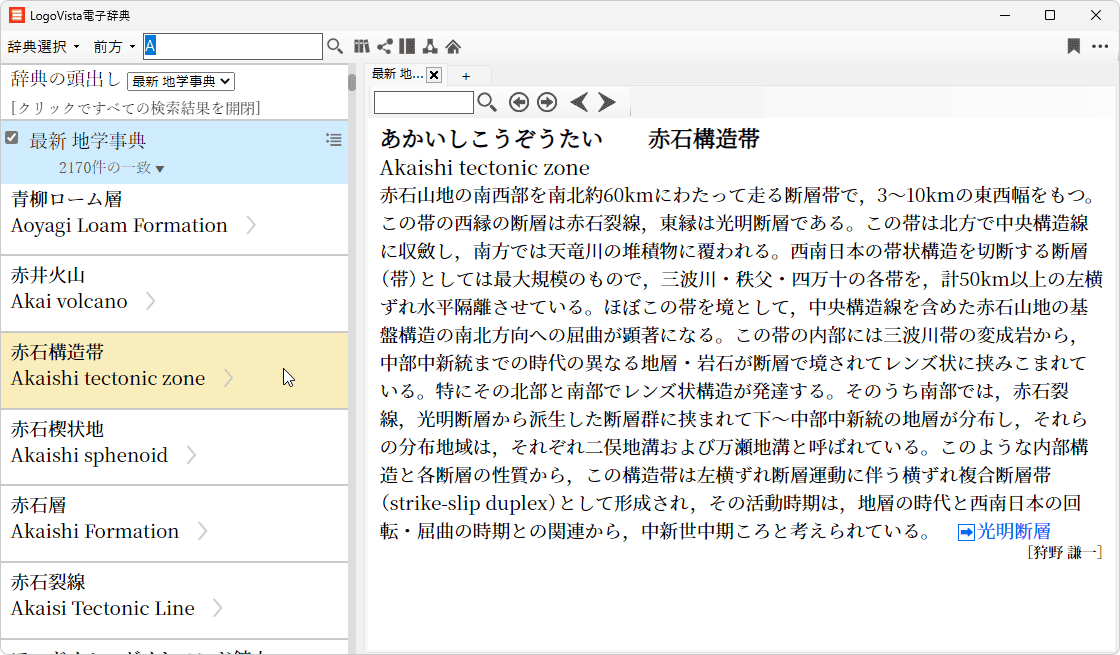Open bookmarks with the bookmark icon
1120x655 pixels.
(x=1073, y=46)
